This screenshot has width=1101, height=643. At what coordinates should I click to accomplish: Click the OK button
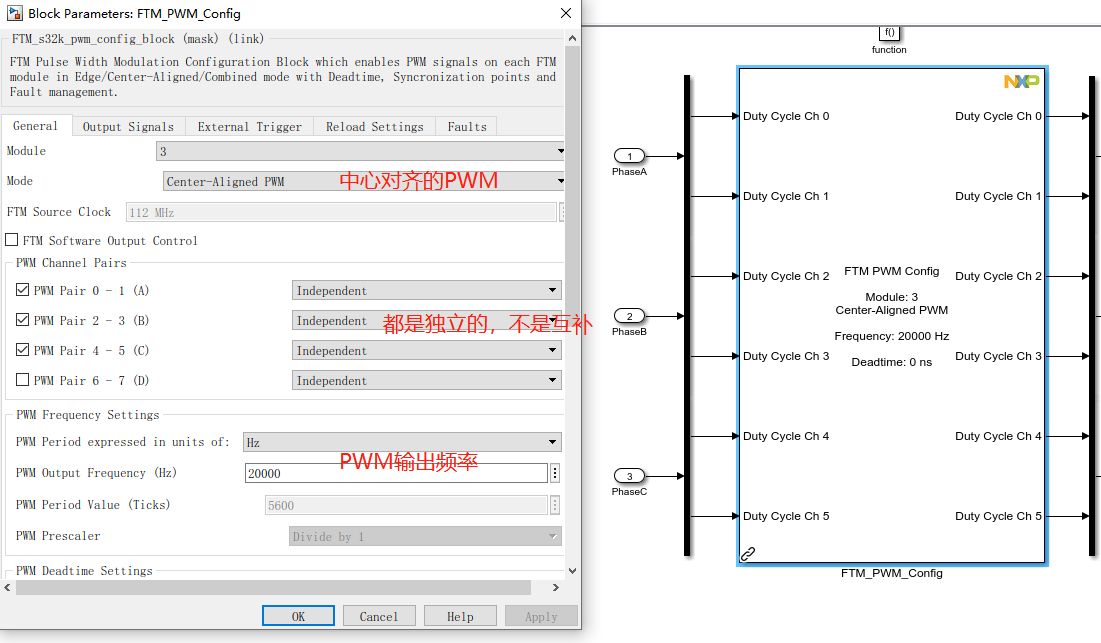pyautogui.click(x=298, y=615)
